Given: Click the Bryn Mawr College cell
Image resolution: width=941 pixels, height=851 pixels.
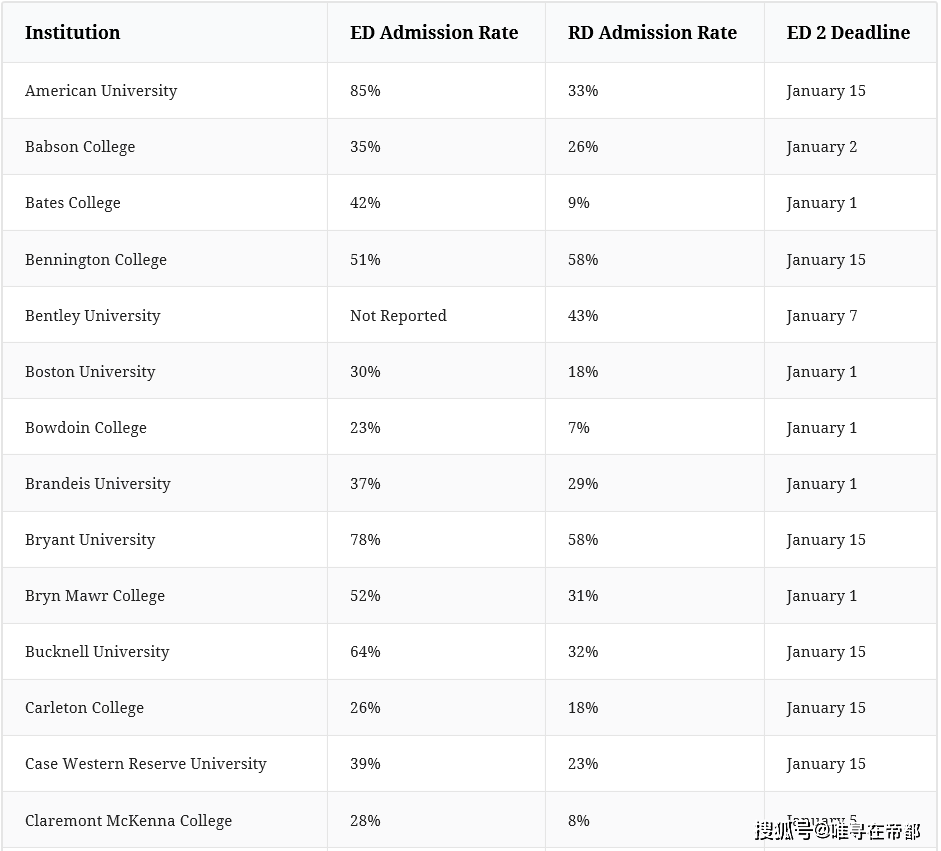Looking at the screenshot, I should tap(95, 596).
